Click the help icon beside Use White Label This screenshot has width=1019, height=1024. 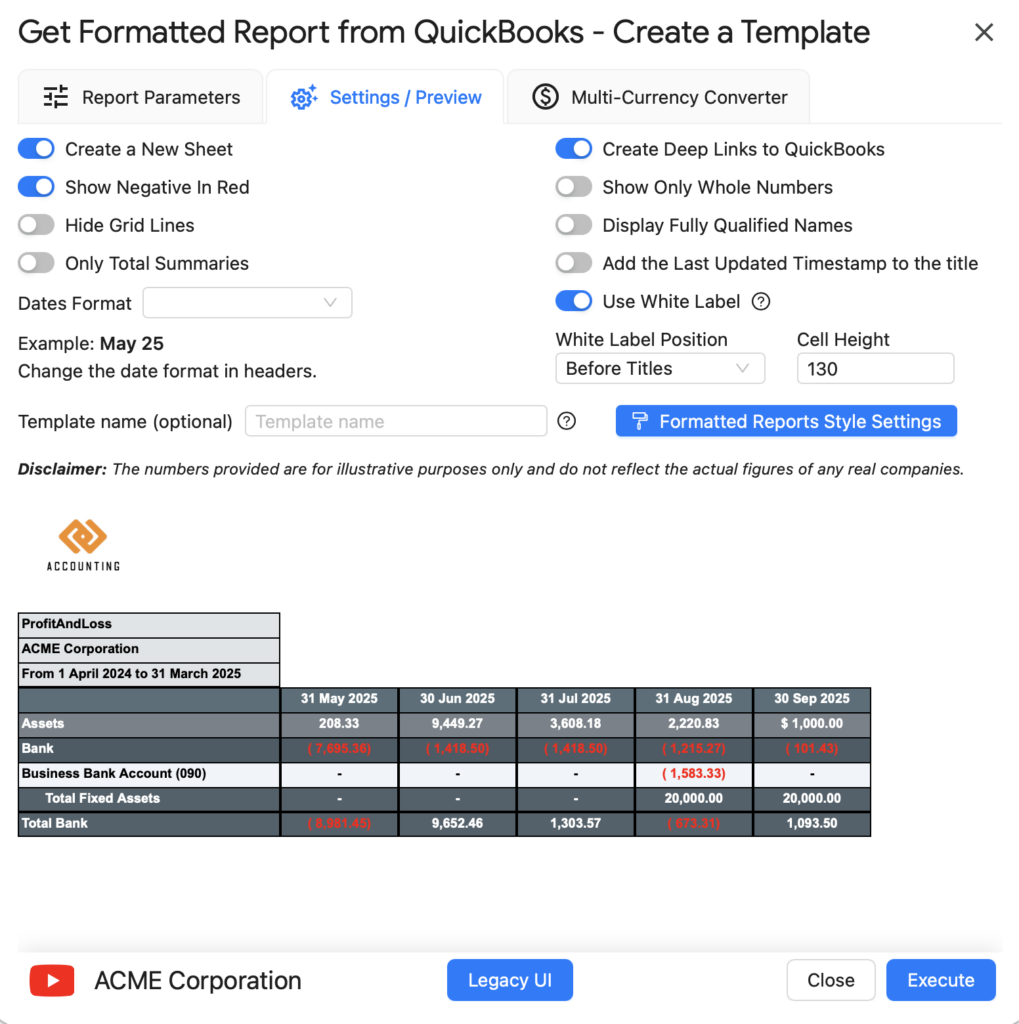coord(761,302)
